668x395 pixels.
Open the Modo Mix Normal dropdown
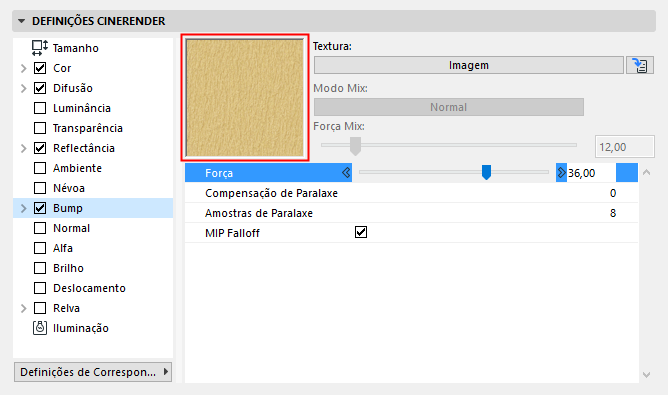(x=449, y=107)
